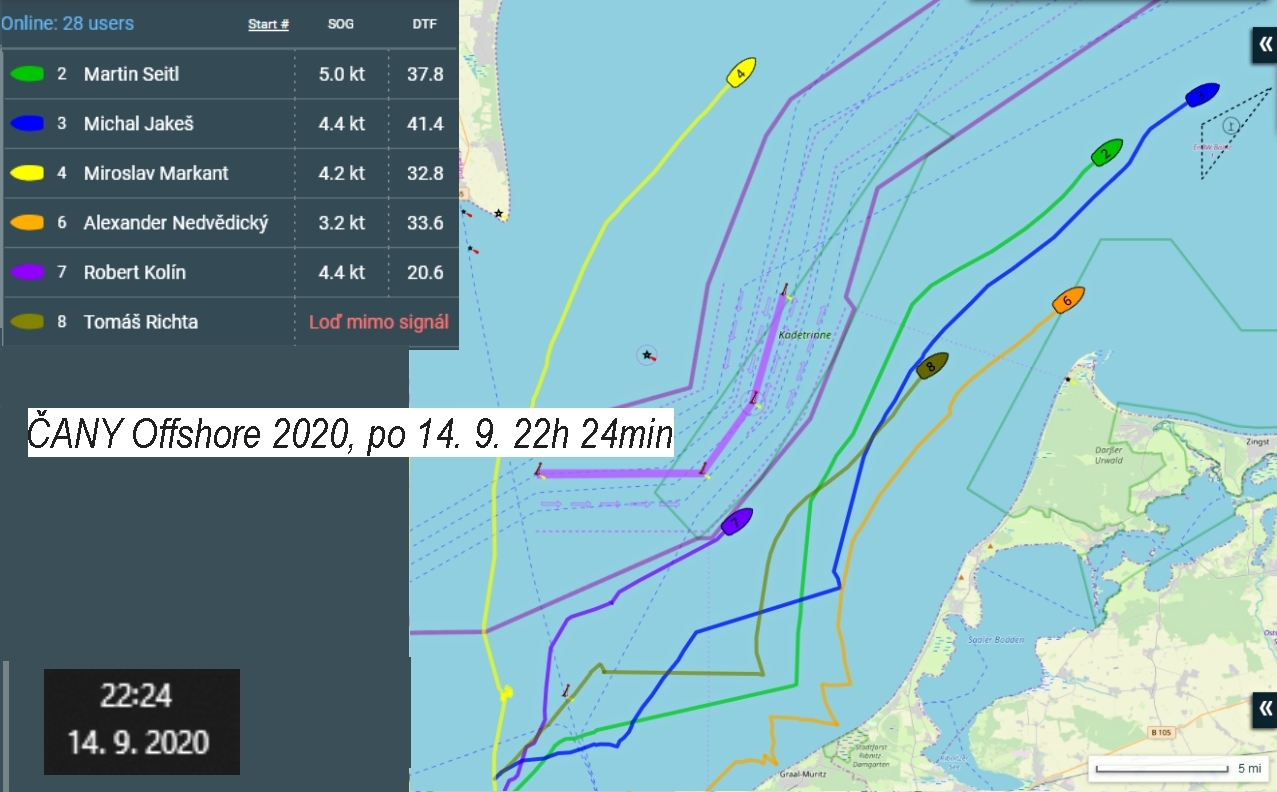Click the Online: 28 users label
Image resolution: width=1277 pixels, height=792 pixels.
point(67,23)
